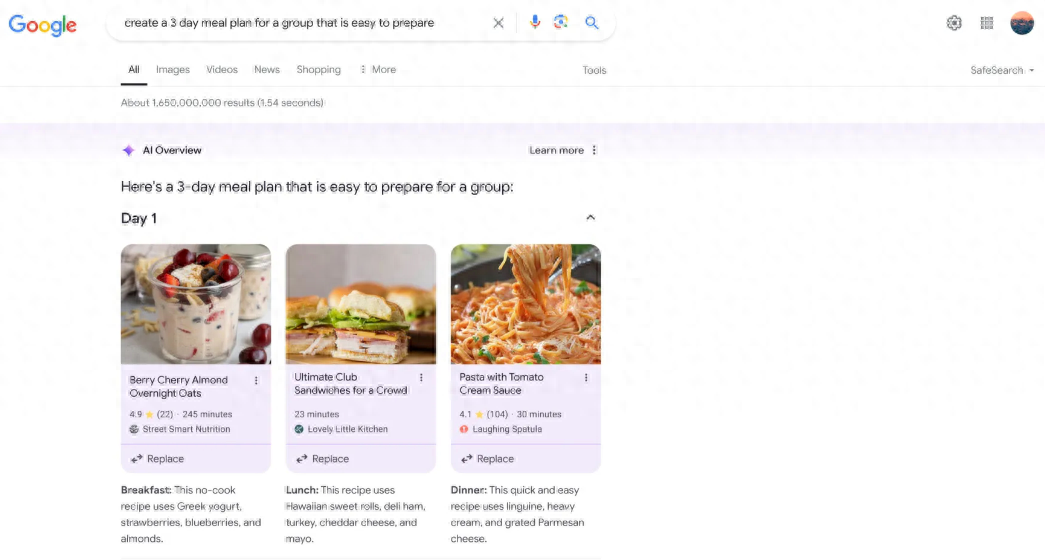
Task: Open the Google apps grid
Action: click(x=987, y=23)
